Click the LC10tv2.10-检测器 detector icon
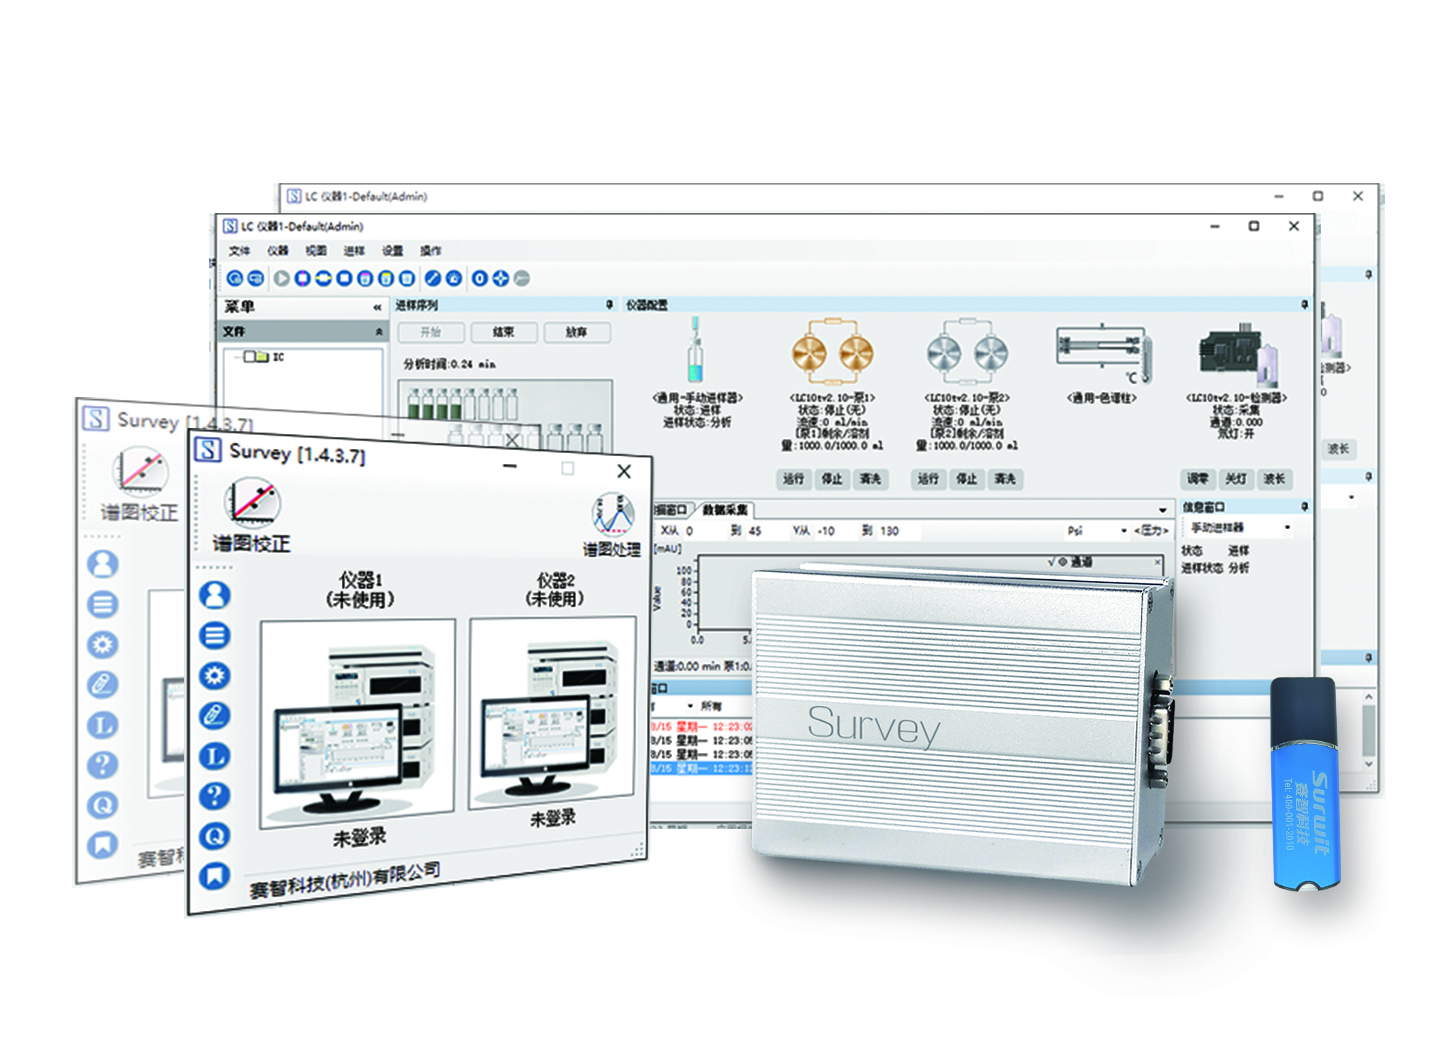This screenshot has height=1042, width=1449. pos(1238,354)
